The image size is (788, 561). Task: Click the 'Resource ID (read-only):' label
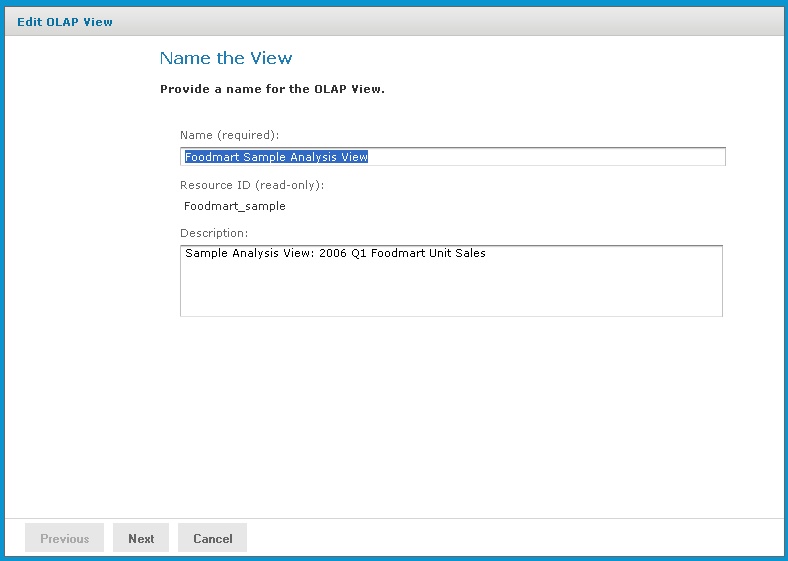252,185
